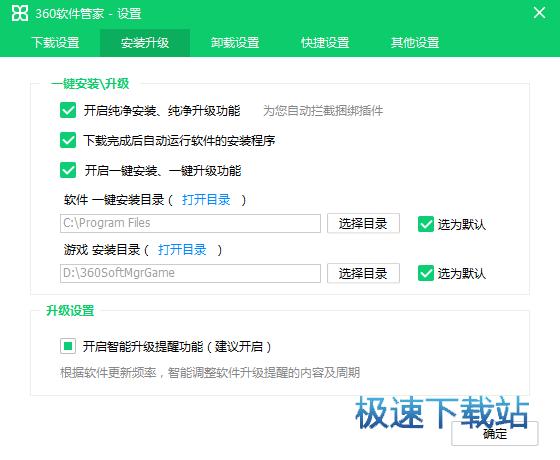The width and height of the screenshot is (560, 460).
Task: Uncheck 下载完成后自动运行软件的安装程序
Action: click(68, 140)
